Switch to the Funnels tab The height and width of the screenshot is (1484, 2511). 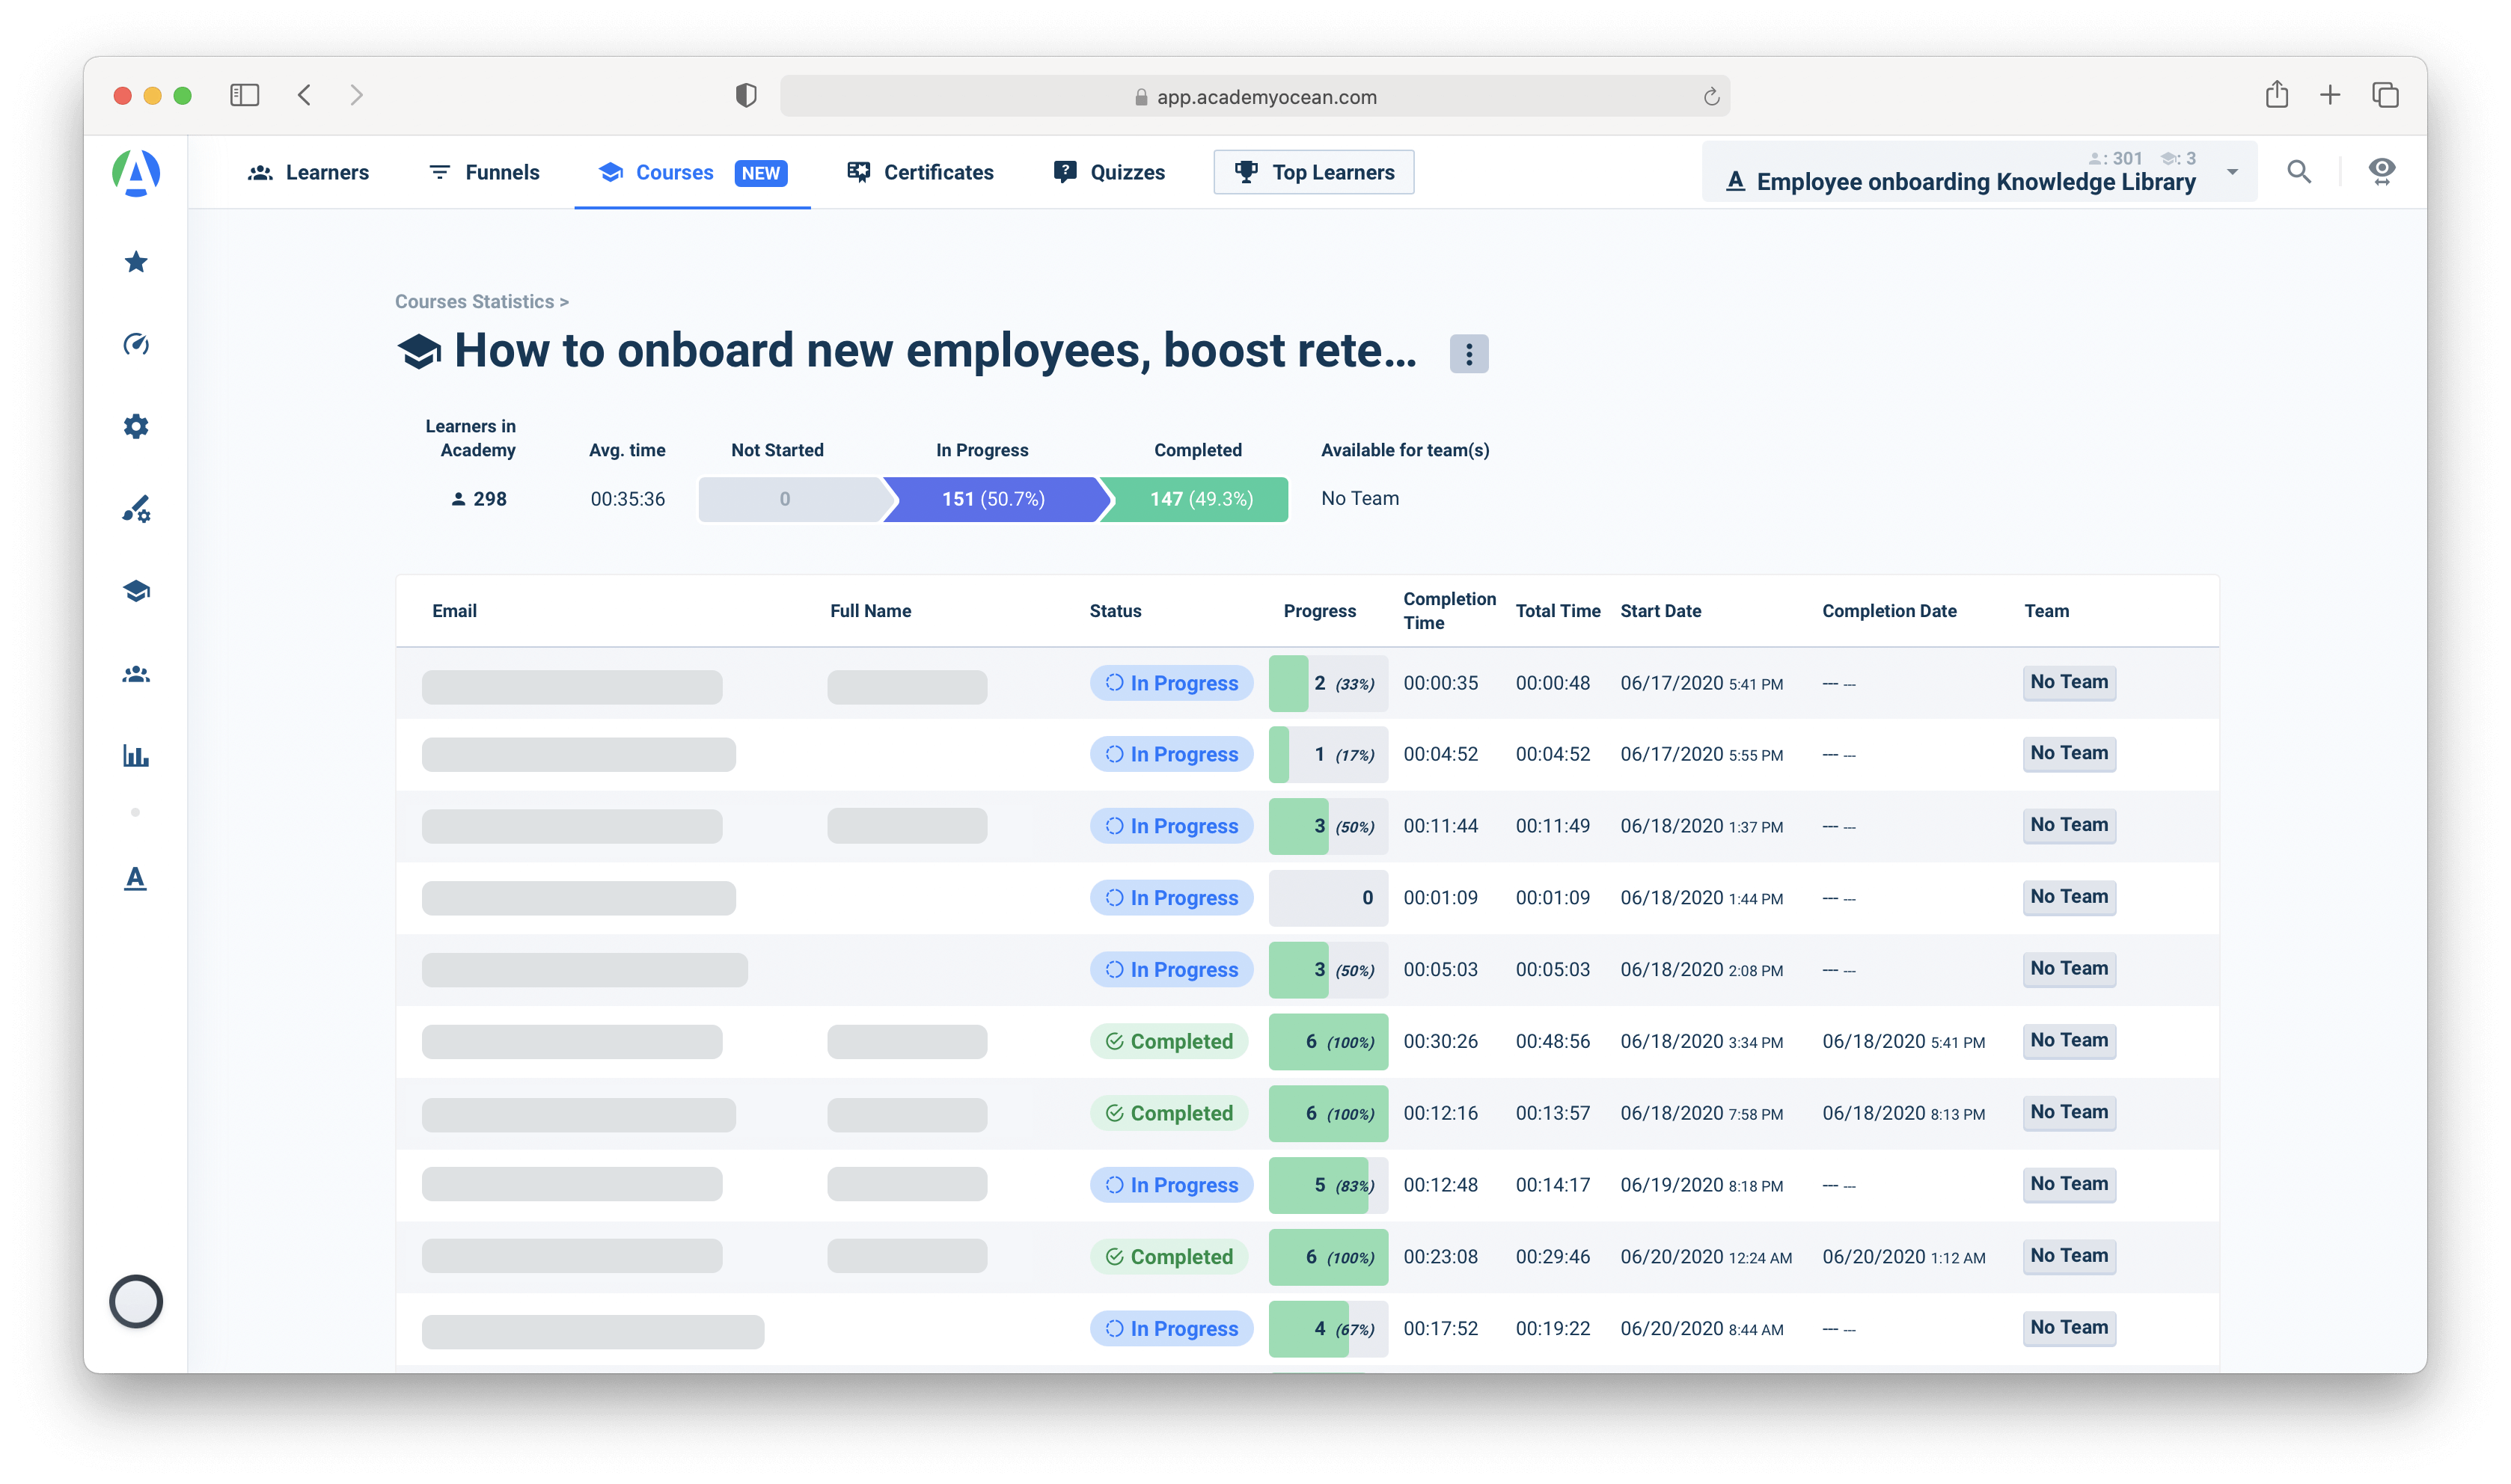484,172
